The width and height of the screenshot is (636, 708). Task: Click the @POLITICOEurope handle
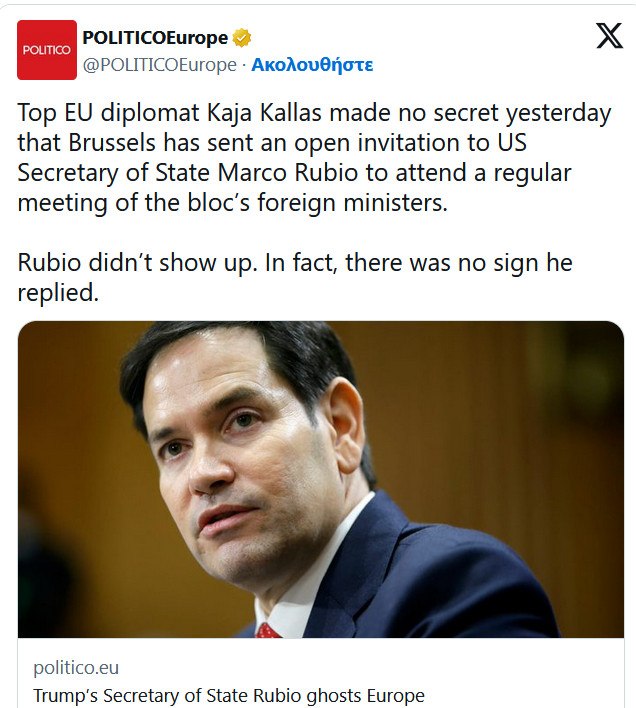[x=160, y=65]
